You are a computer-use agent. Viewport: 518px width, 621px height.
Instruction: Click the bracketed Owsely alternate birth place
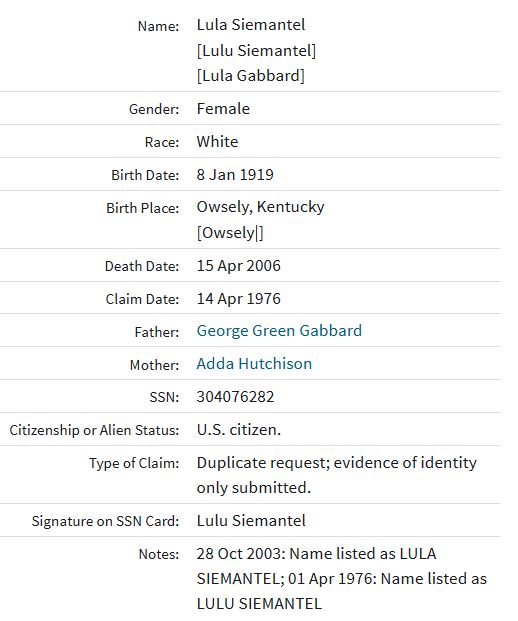click(230, 233)
